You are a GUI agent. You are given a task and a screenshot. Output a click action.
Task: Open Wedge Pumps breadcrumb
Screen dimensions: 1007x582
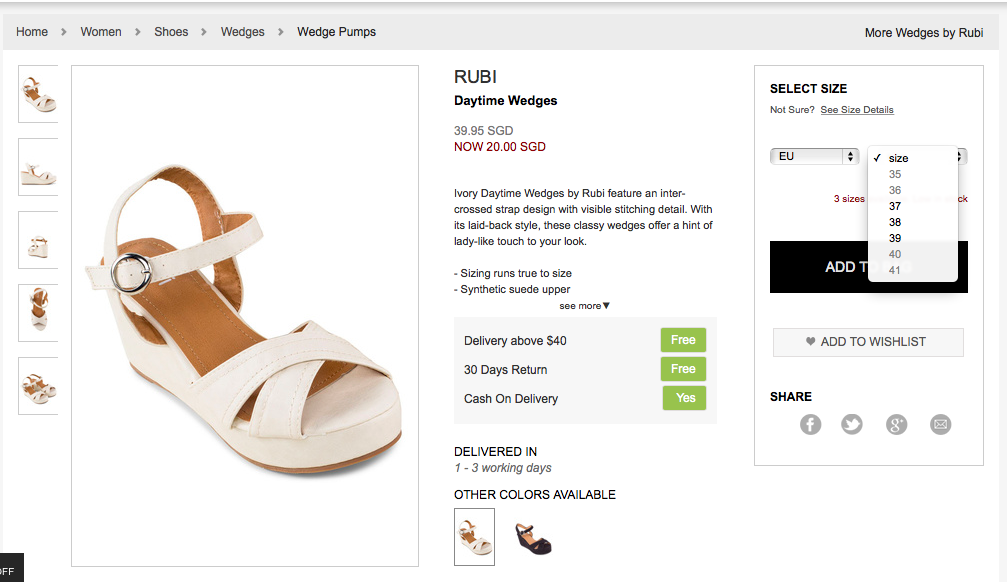point(337,31)
